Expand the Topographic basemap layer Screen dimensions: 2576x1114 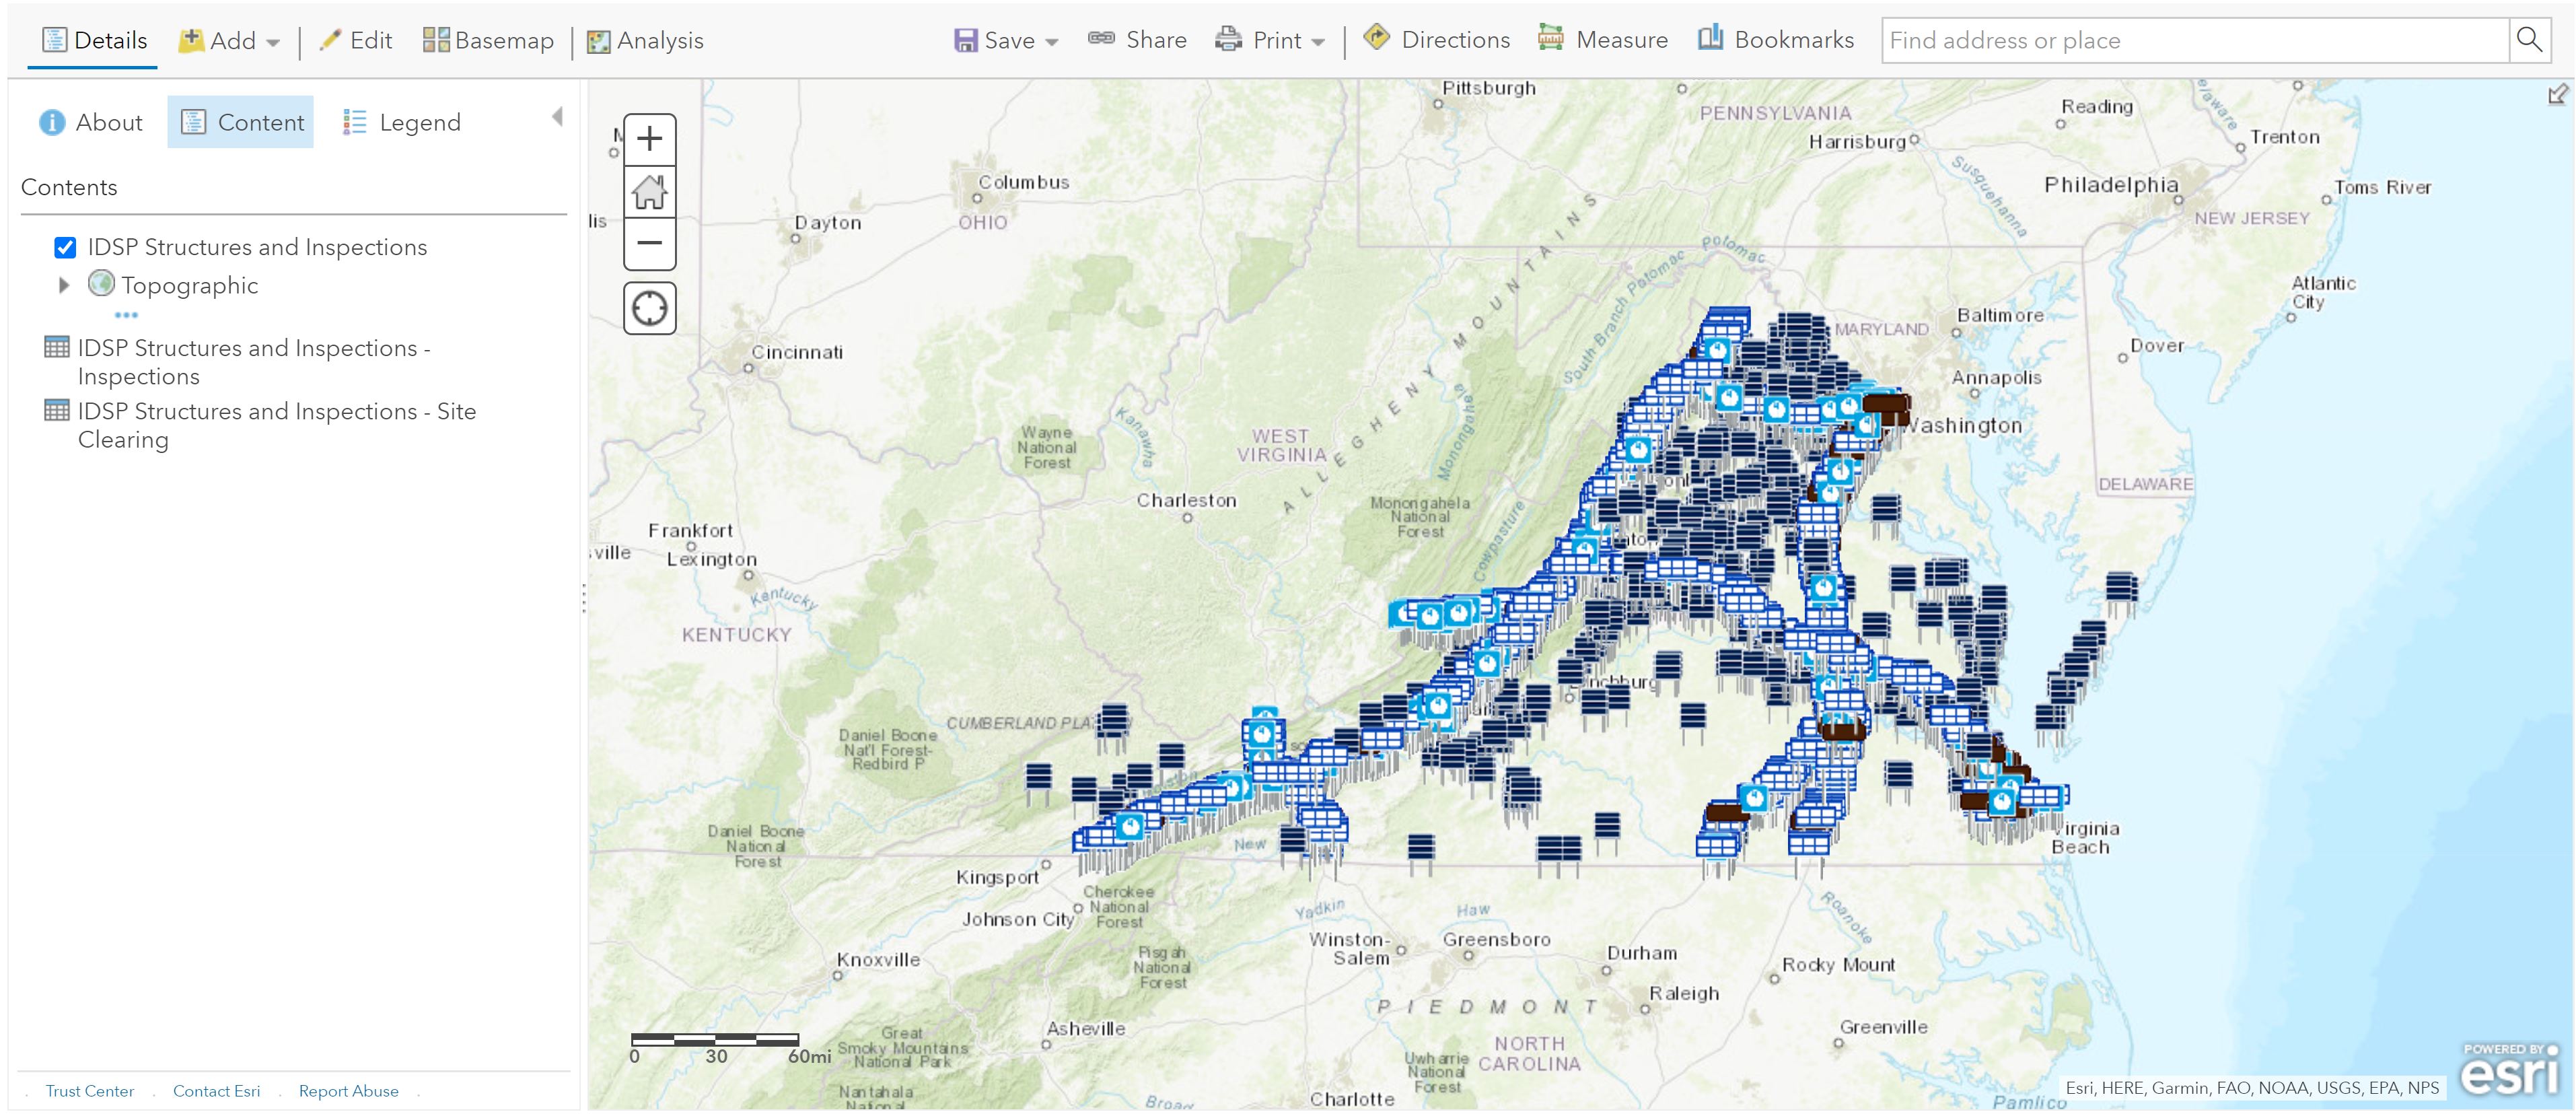pyautogui.click(x=64, y=285)
